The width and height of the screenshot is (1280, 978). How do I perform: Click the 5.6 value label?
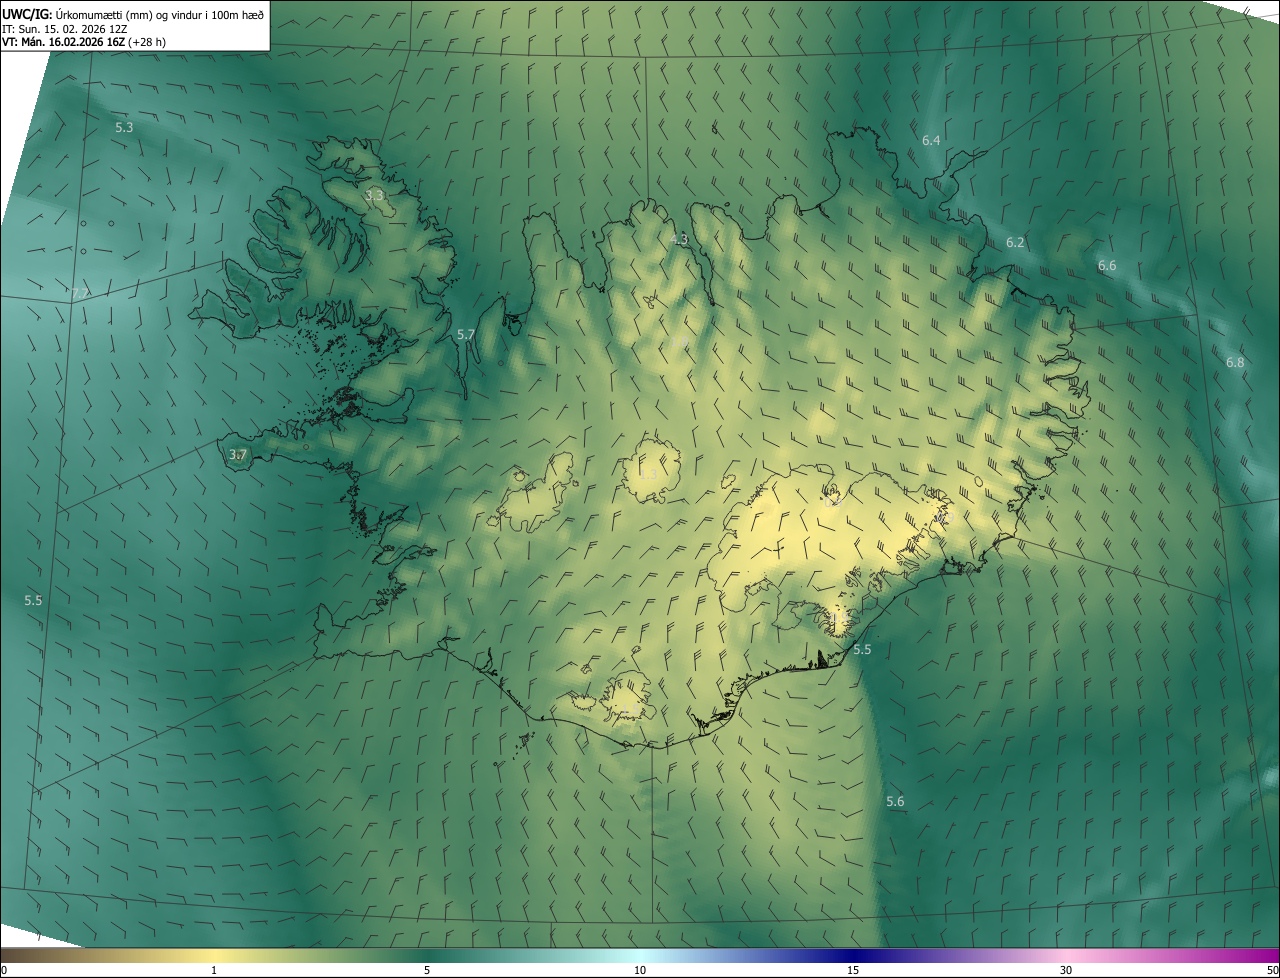[895, 802]
